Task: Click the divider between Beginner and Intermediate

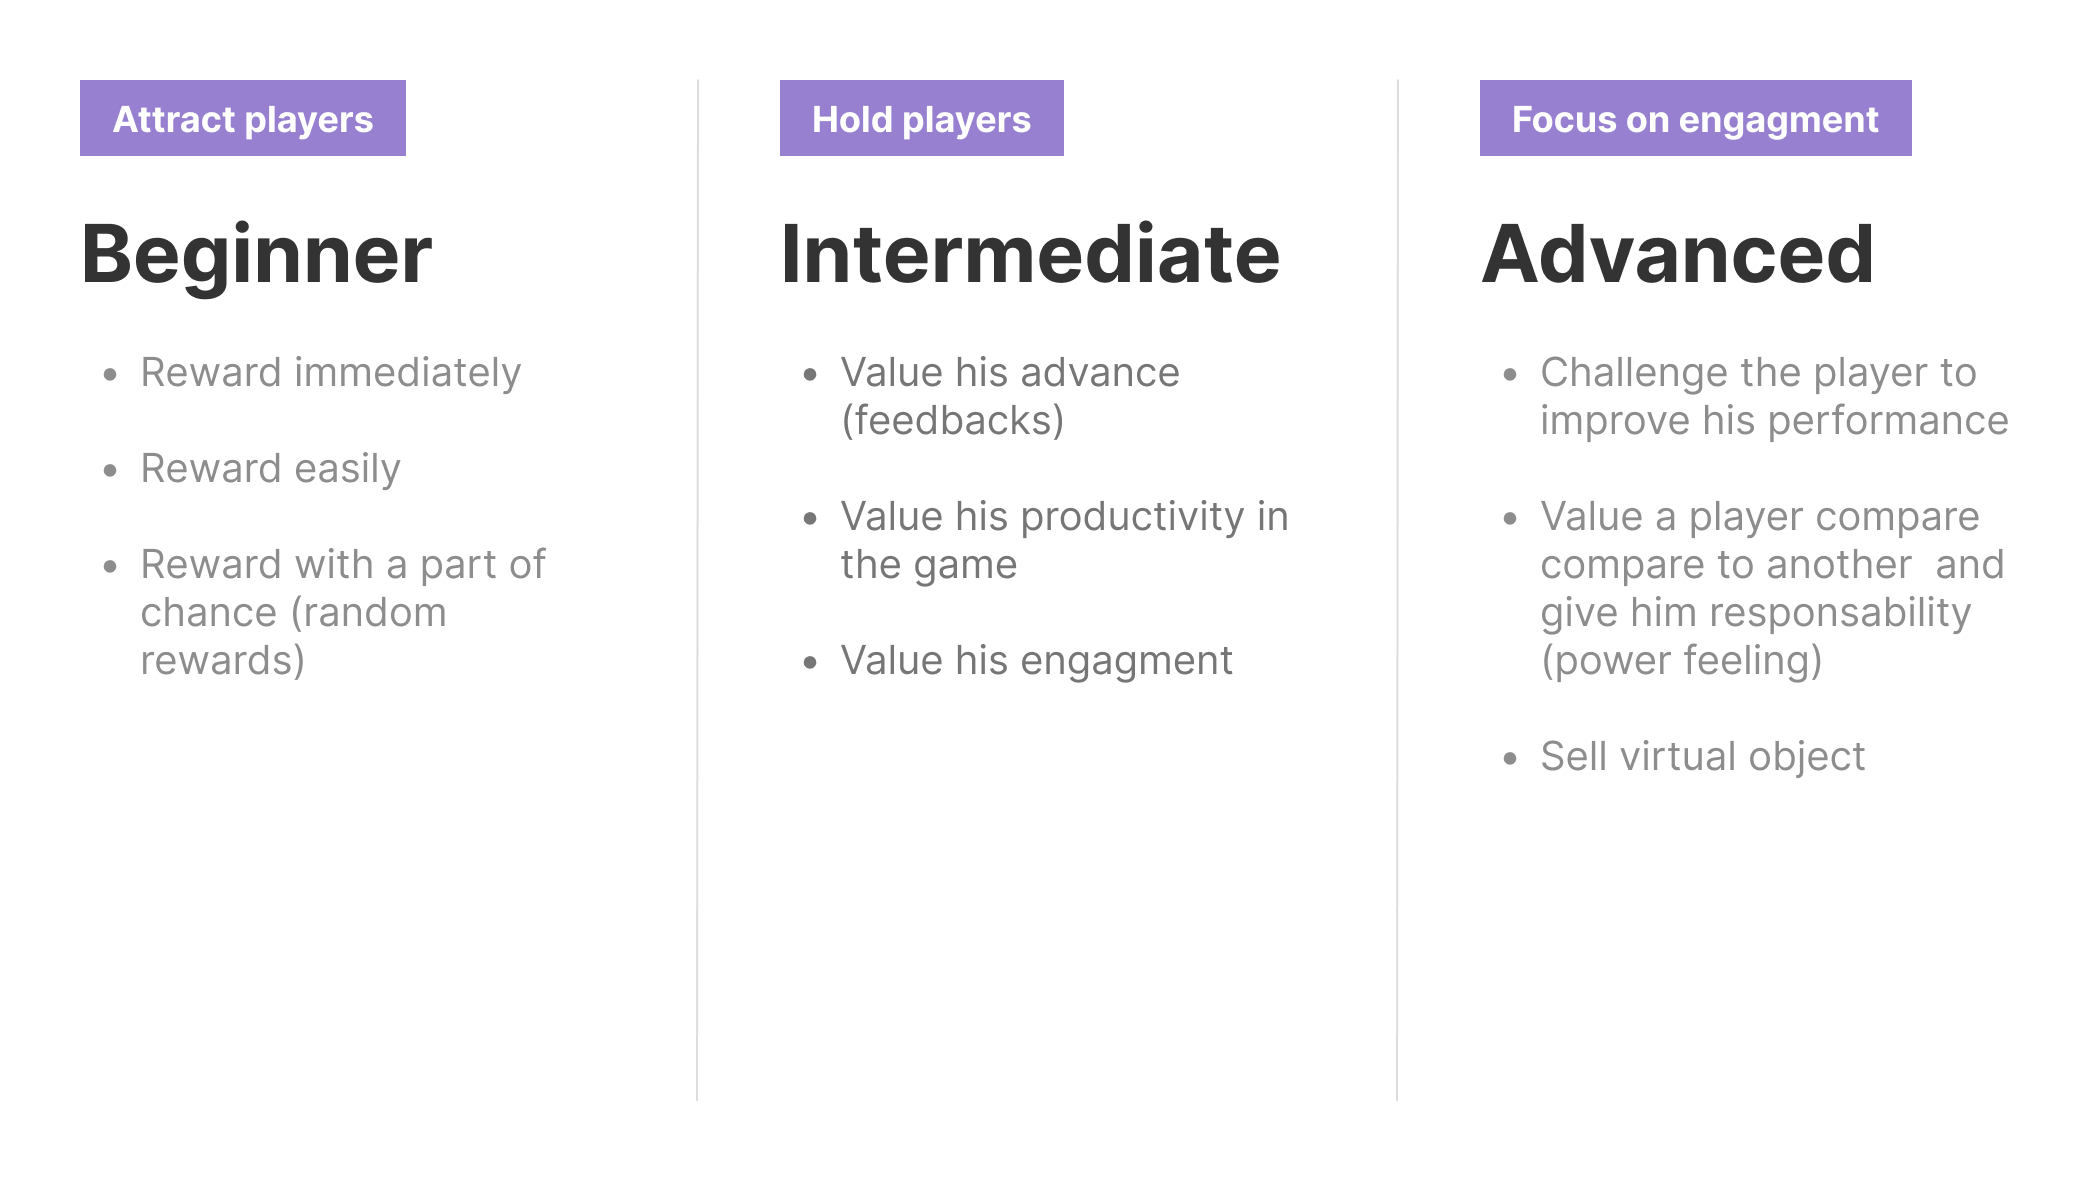Action: 698,590
